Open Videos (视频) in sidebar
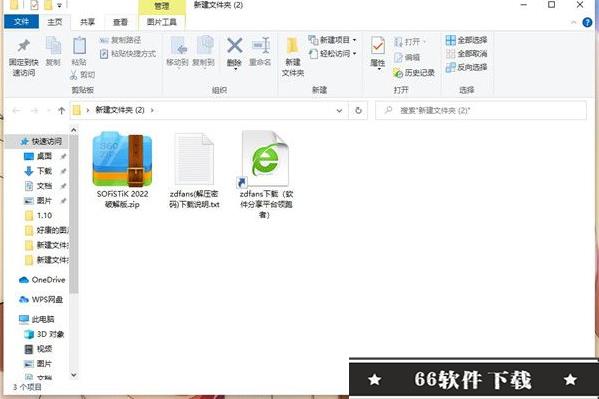Viewport: 599px width, 399px height. [x=38, y=349]
